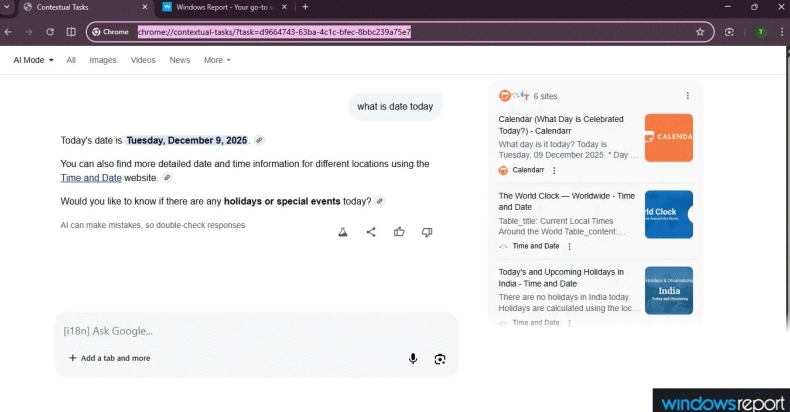Click the thumbs down feedback icon
The width and height of the screenshot is (790, 412).
pyautogui.click(x=427, y=232)
